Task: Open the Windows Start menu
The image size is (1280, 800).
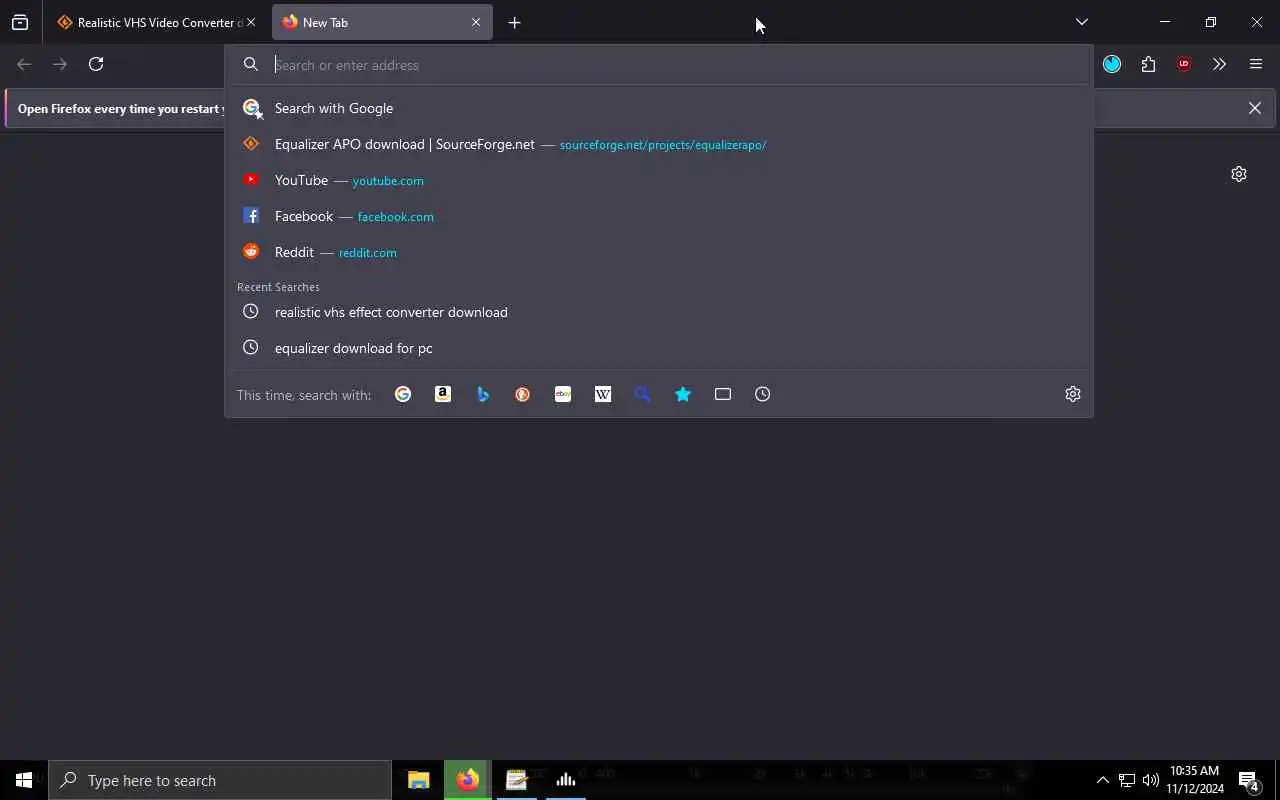Action: pyautogui.click(x=24, y=780)
